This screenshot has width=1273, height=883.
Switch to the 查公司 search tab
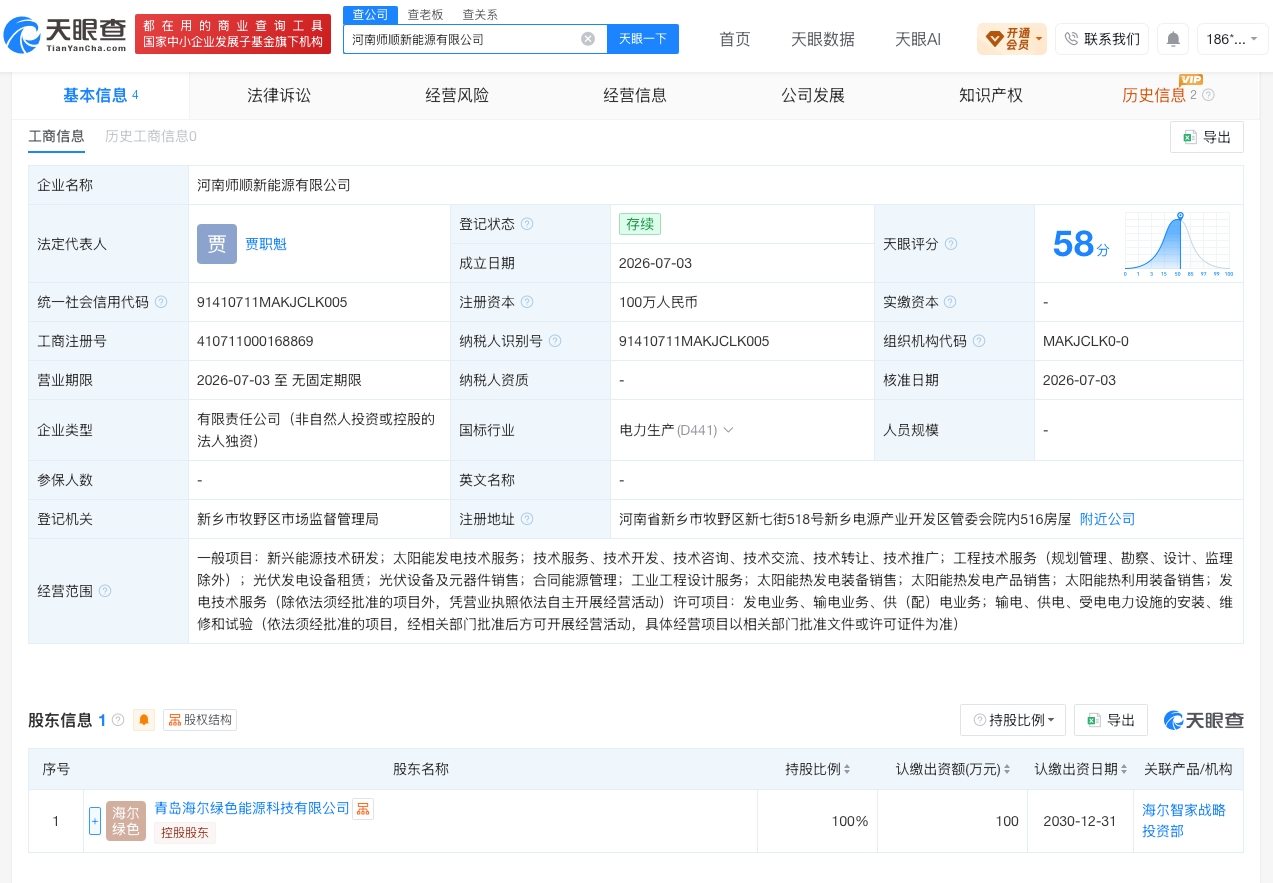(x=369, y=15)
